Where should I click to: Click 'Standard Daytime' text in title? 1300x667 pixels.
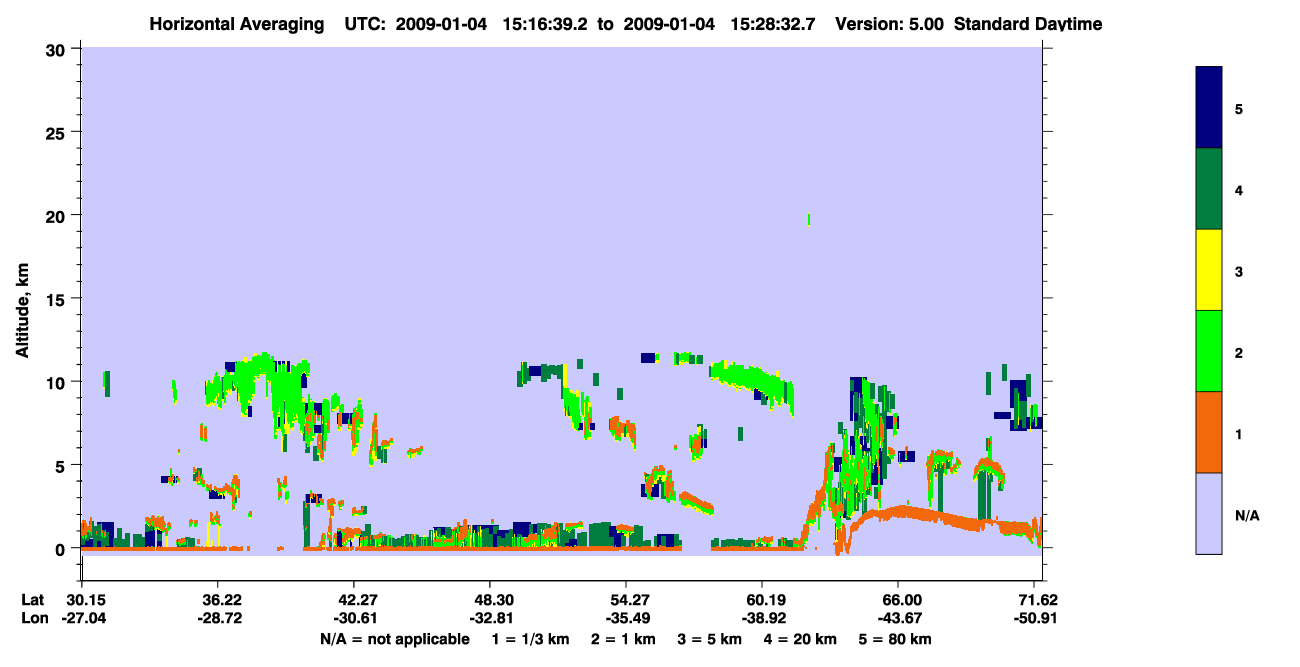pos(1028,24)
